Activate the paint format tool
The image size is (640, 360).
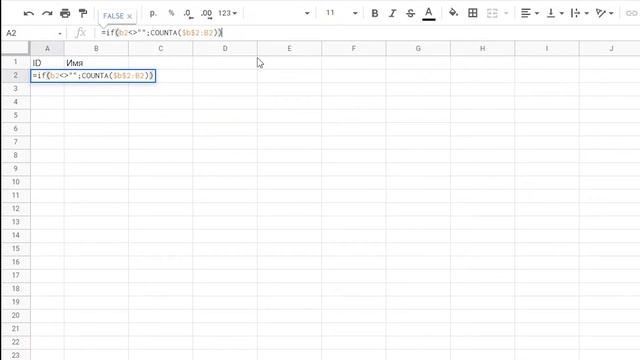pos(83,13)
